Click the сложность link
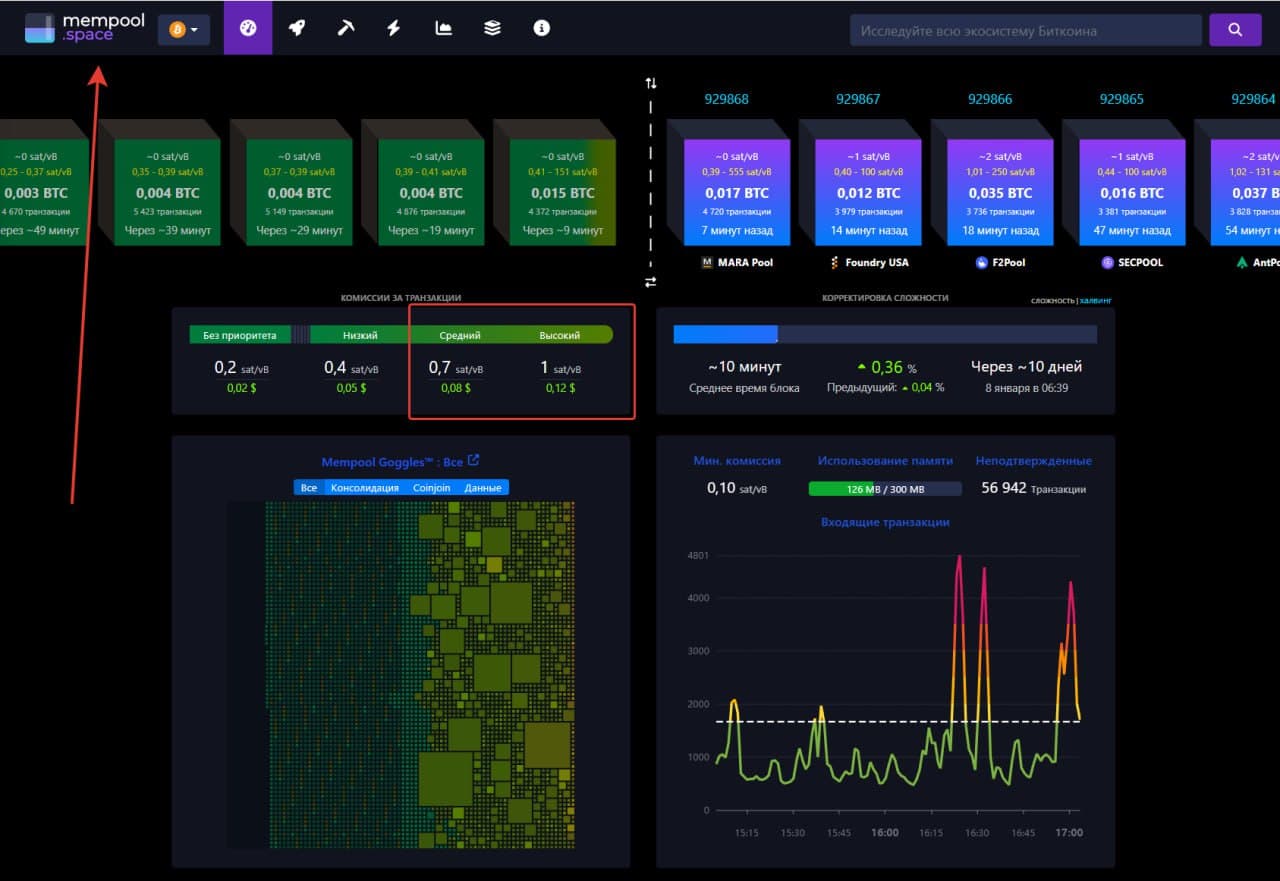 [1053, 300]
